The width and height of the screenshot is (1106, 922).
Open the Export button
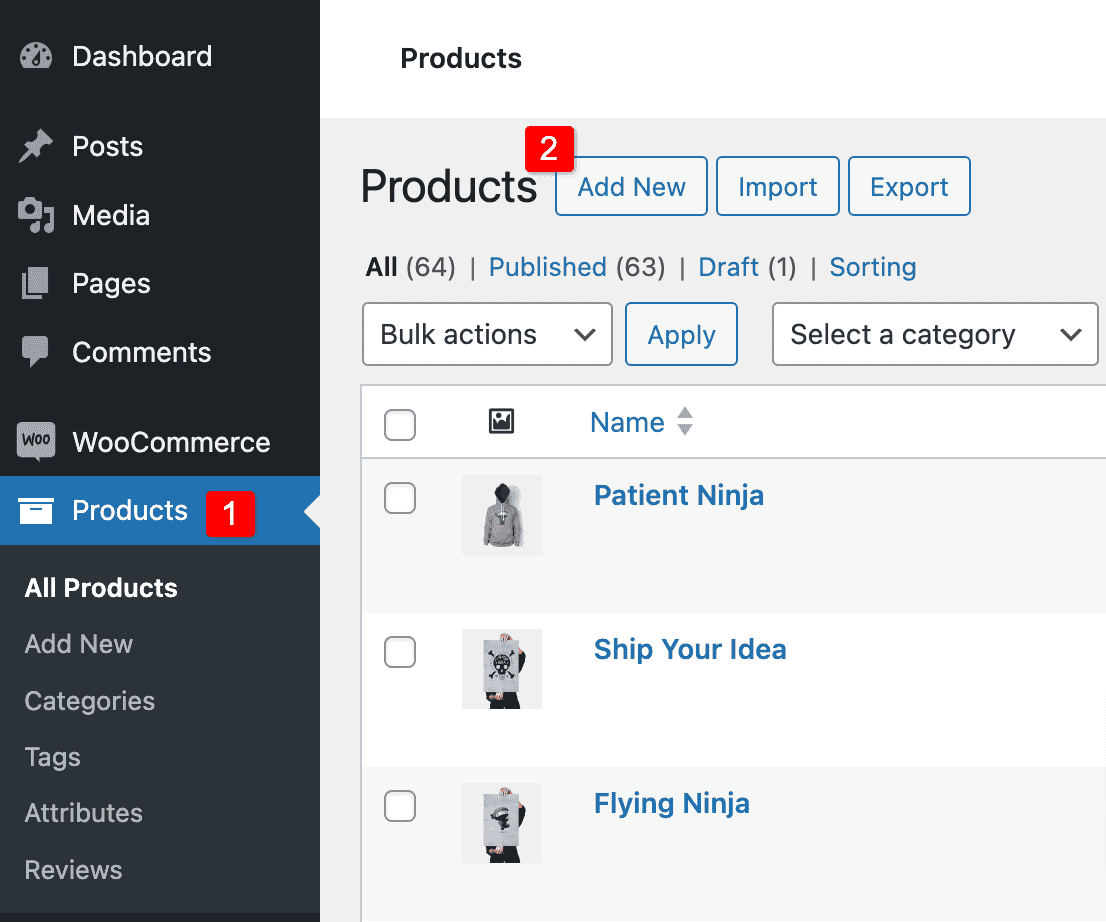(x=909, y=186)
